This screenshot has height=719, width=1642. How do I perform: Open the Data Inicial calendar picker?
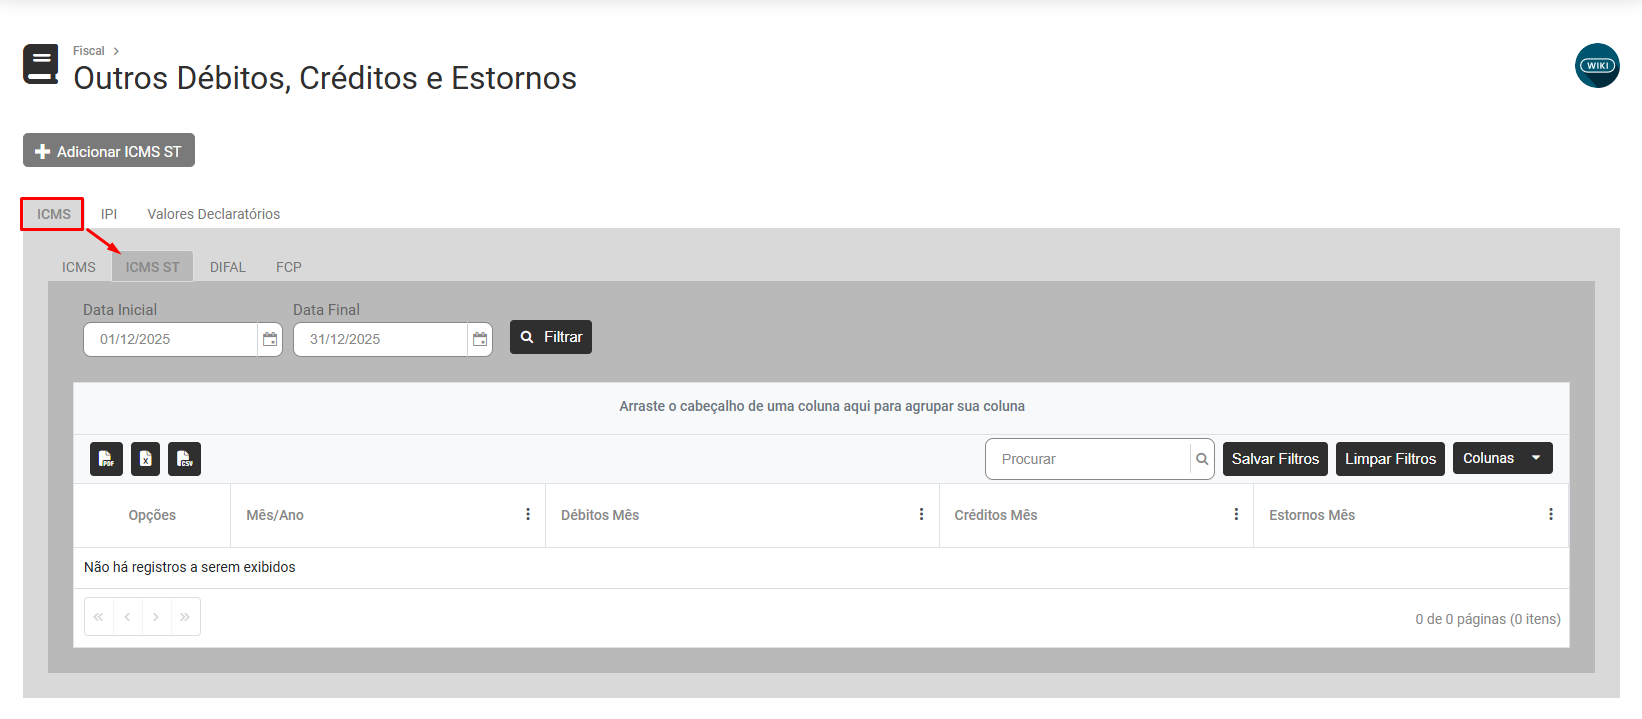coord(270,340)
